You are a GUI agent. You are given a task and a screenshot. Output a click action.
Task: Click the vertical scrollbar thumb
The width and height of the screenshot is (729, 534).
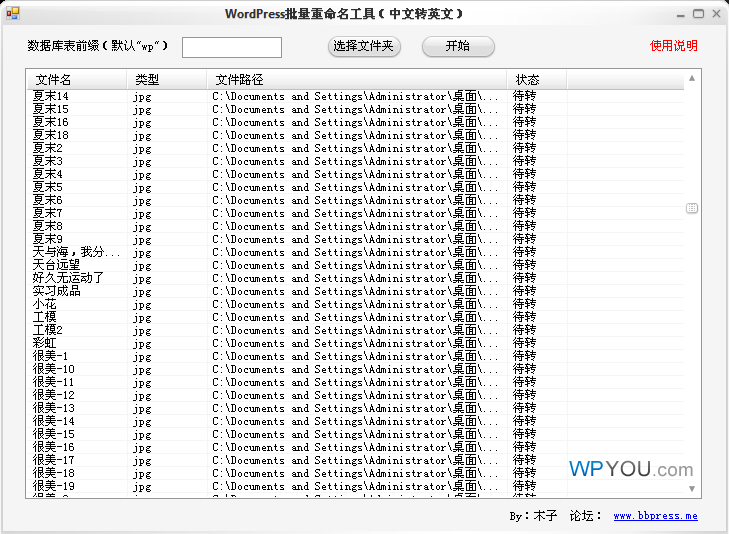[692, 208]
